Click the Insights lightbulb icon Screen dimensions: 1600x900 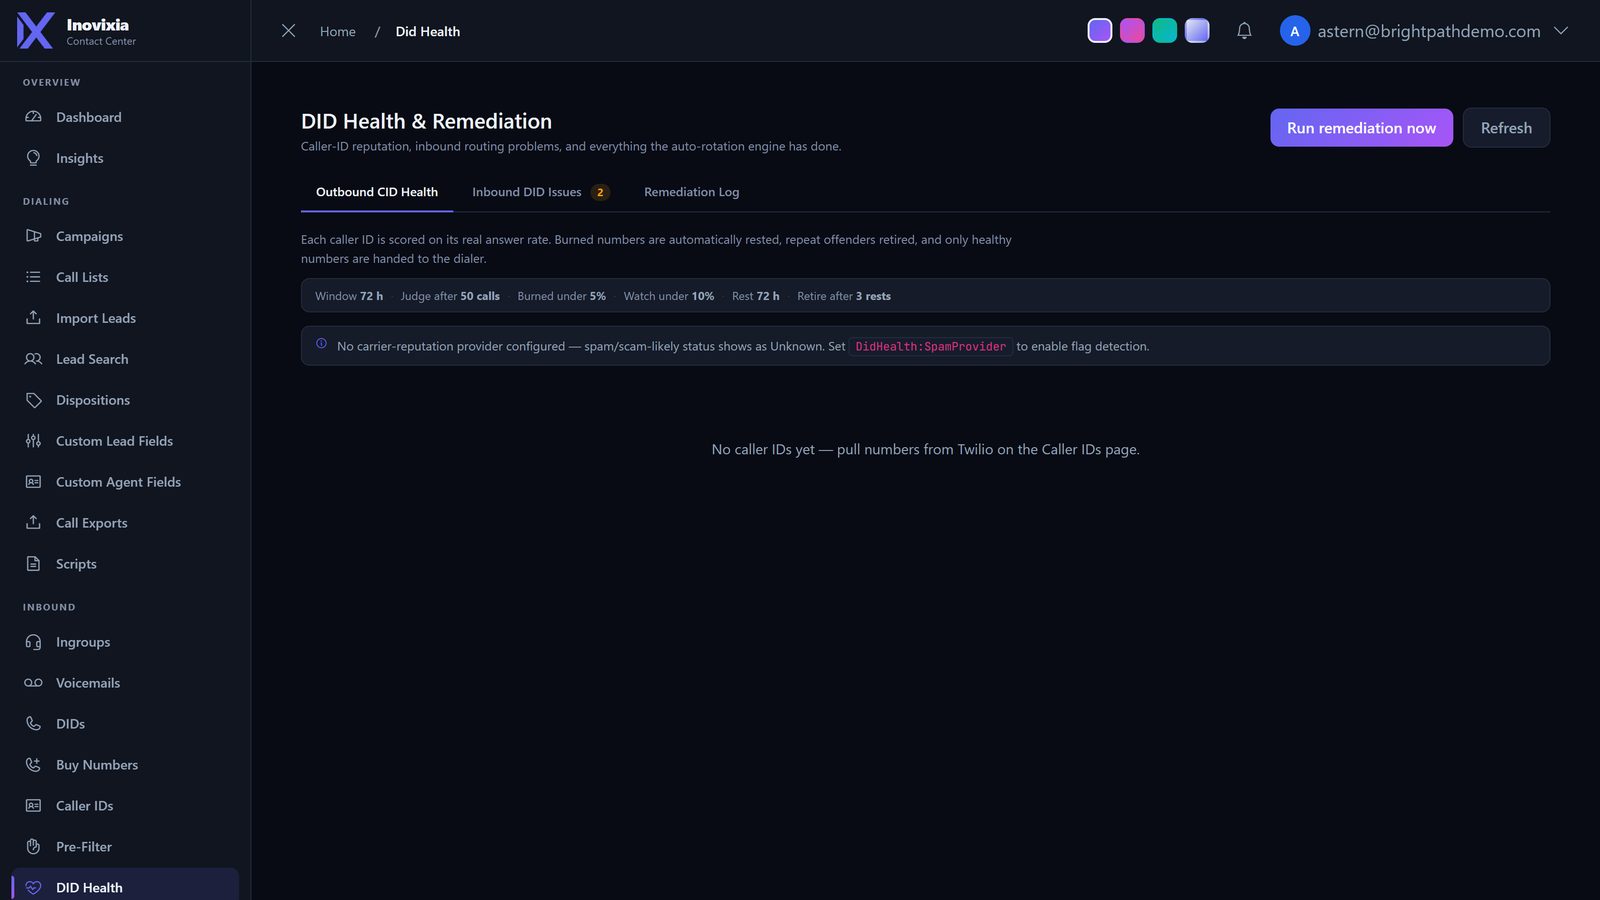33,158
